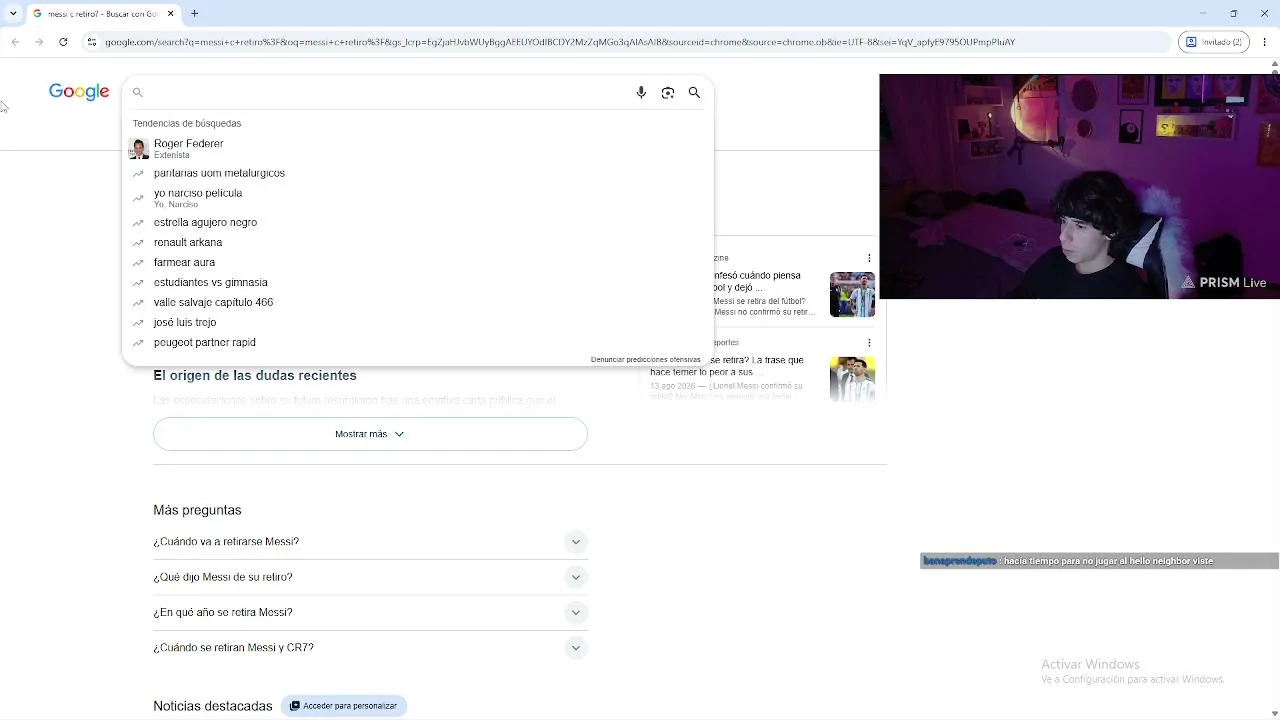
Task: Click the 'Noticias destacadas' heading
Action: point(213,706)
